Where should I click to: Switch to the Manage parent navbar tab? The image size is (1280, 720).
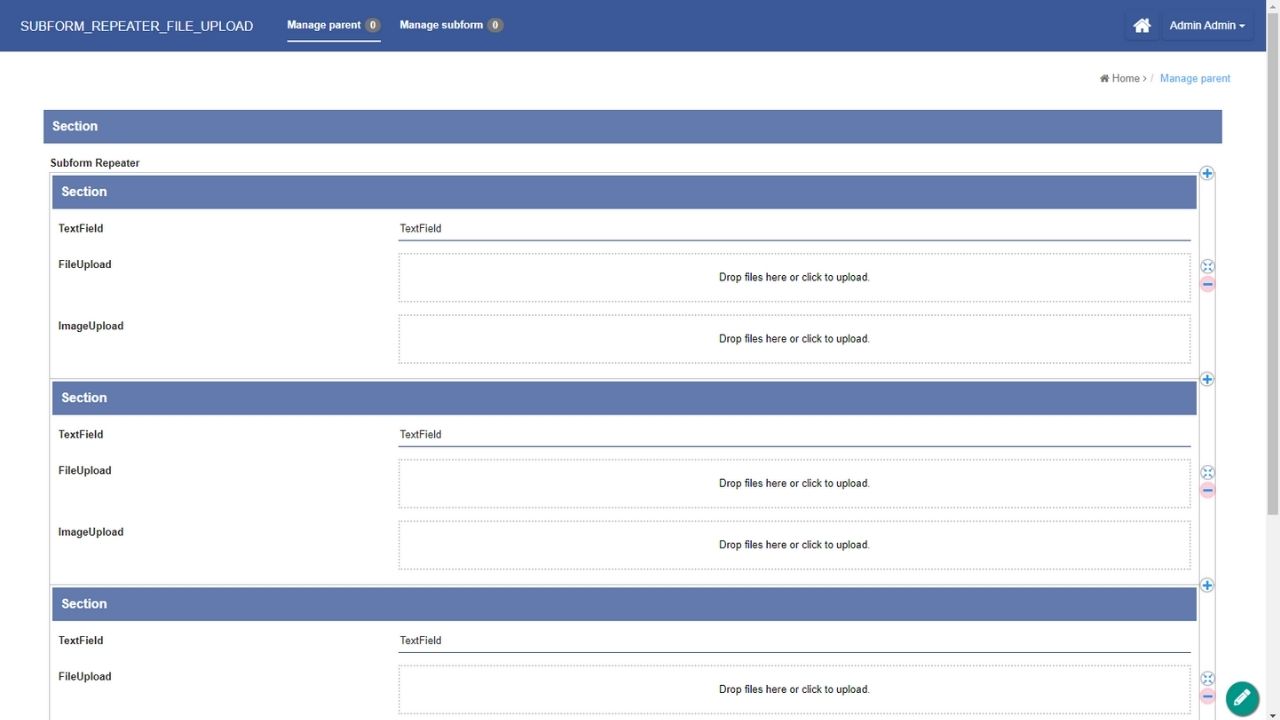(333, 25)
